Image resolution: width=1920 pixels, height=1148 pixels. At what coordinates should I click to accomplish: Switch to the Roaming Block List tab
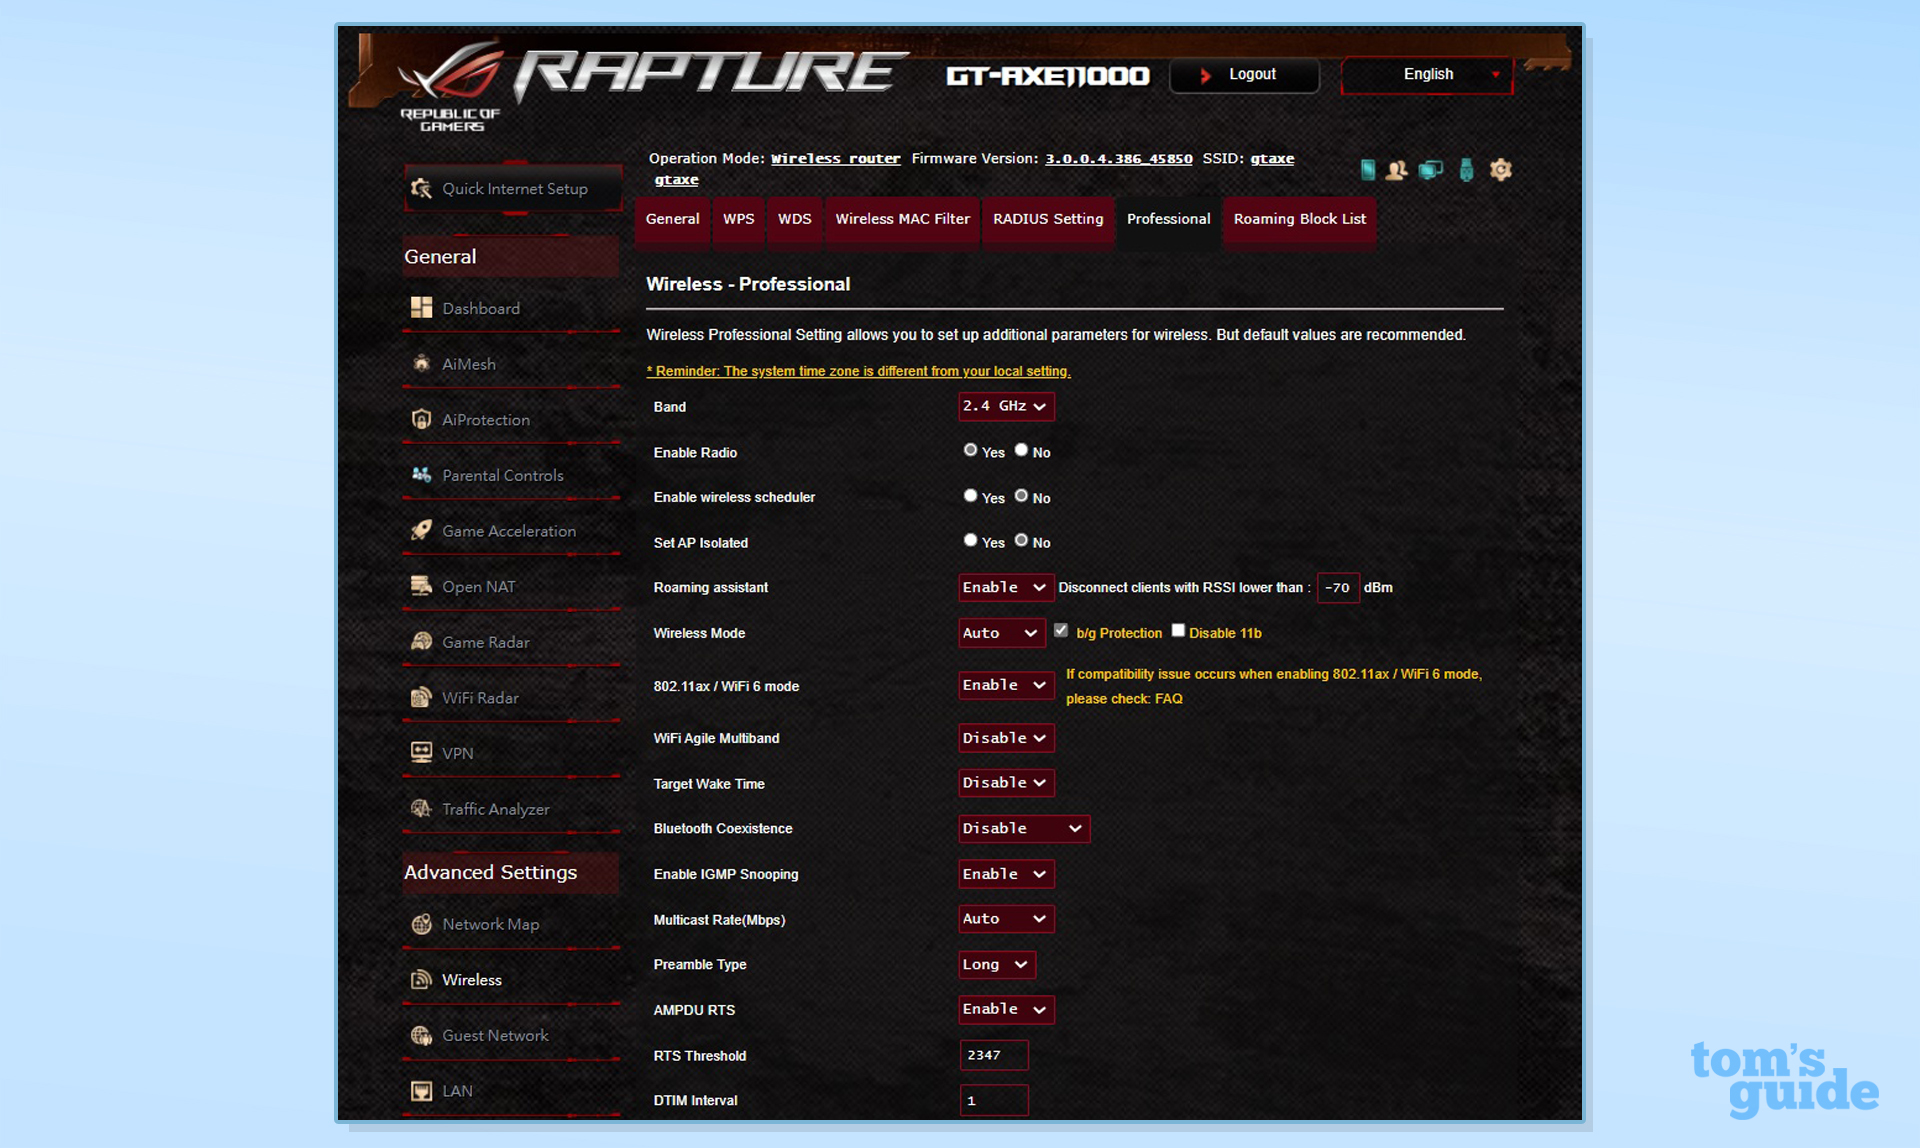(1299, 219)
